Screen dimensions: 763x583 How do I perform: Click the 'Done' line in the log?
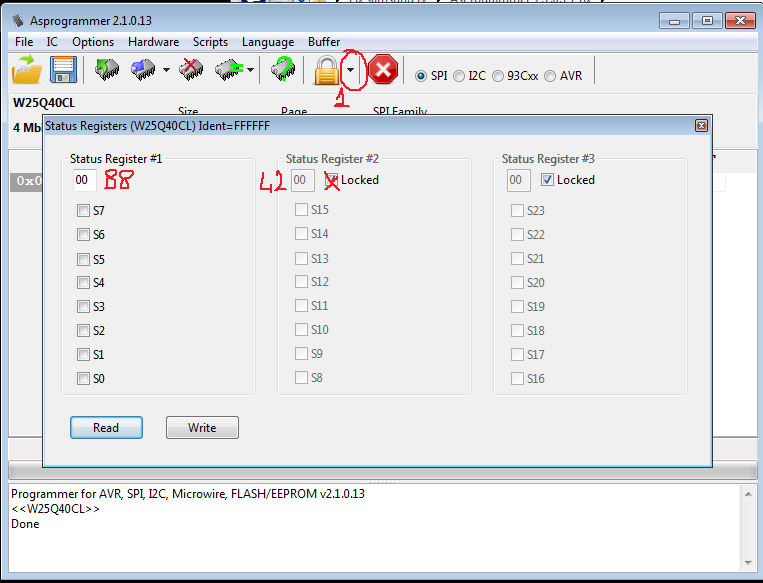tap(25, 524)
